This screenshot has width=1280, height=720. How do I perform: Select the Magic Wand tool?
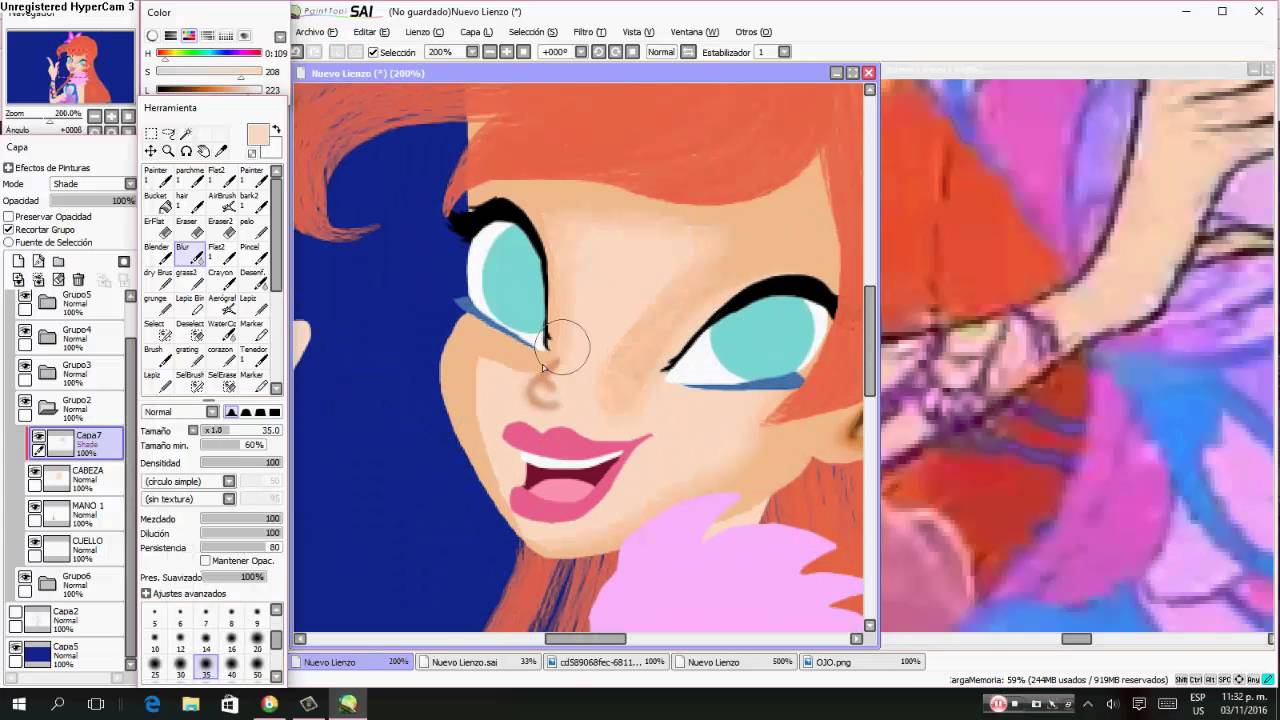[x=186, y=133]
